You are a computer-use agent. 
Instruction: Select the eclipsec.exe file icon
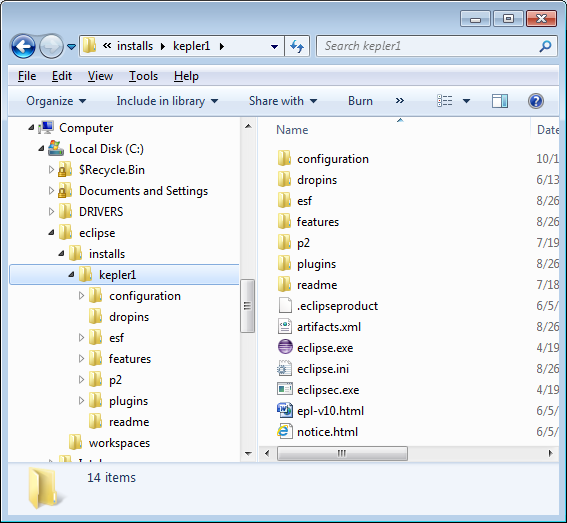(285, 390)
